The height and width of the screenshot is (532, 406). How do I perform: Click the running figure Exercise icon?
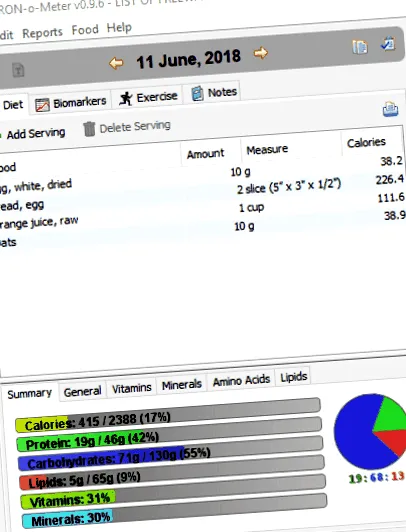pos(126,99)
